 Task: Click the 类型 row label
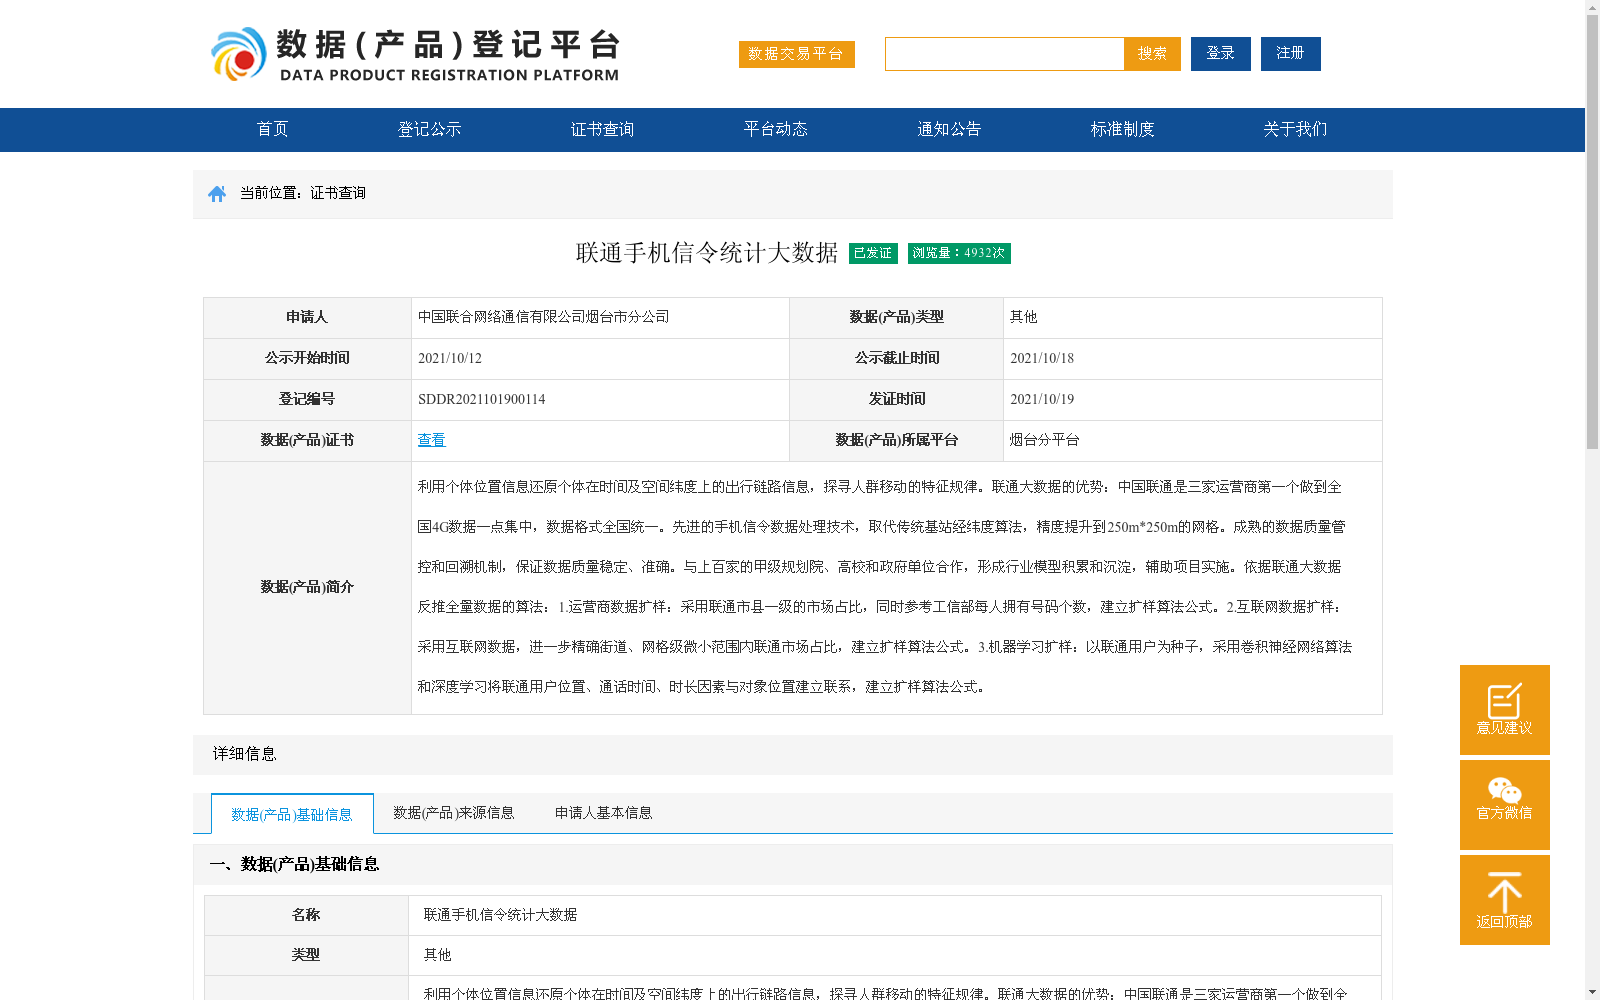(306, 955)
